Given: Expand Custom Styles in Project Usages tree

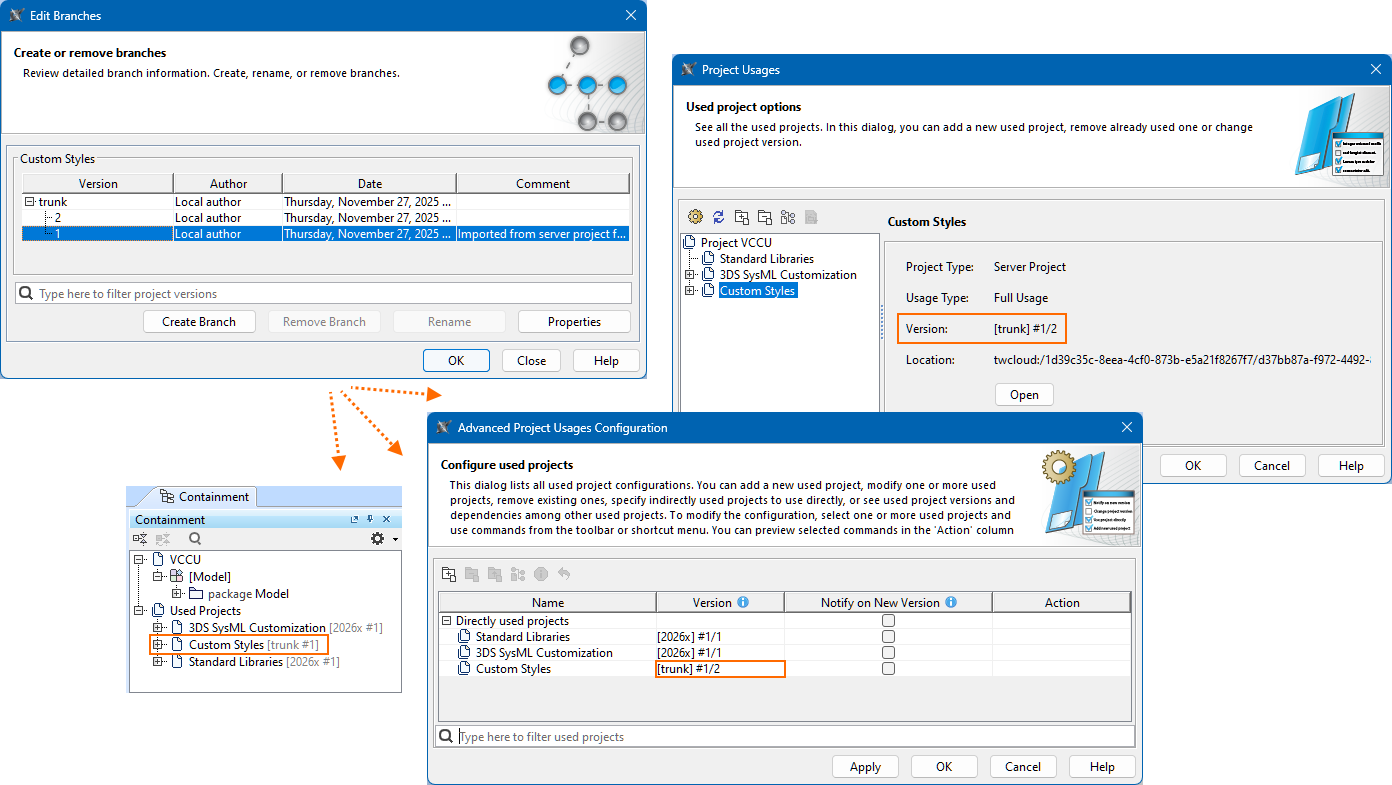Looking at the screenshot, I should 690,291.
